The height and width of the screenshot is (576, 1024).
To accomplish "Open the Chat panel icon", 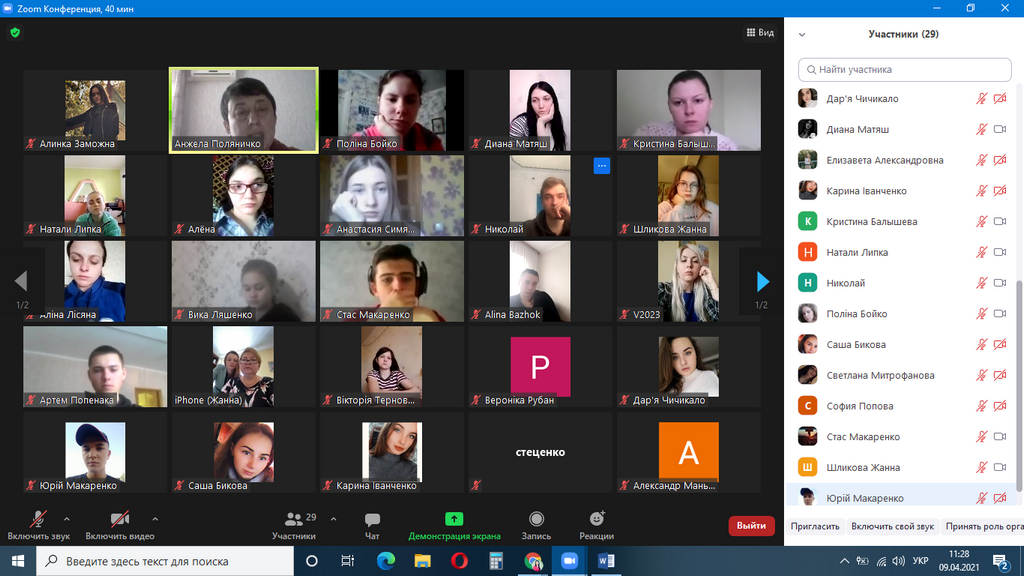I will click(x=372, y=520).
